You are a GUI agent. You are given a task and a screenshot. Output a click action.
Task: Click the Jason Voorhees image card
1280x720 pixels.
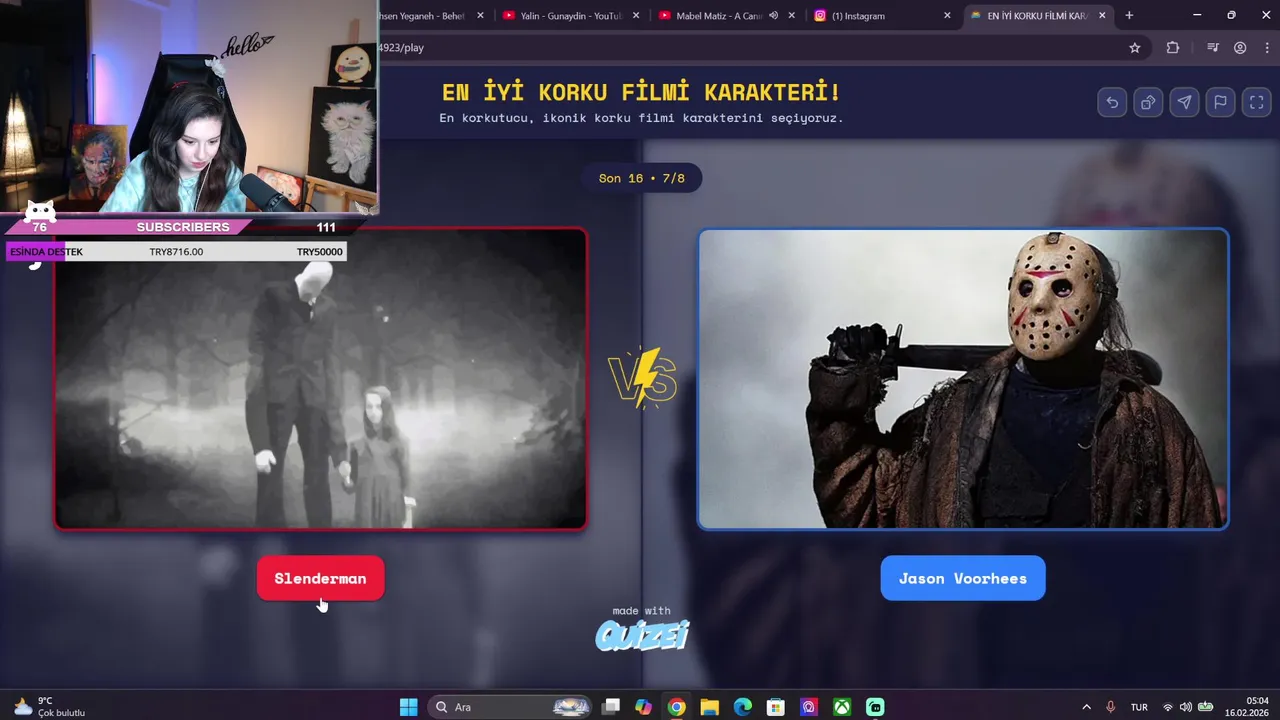963,379
